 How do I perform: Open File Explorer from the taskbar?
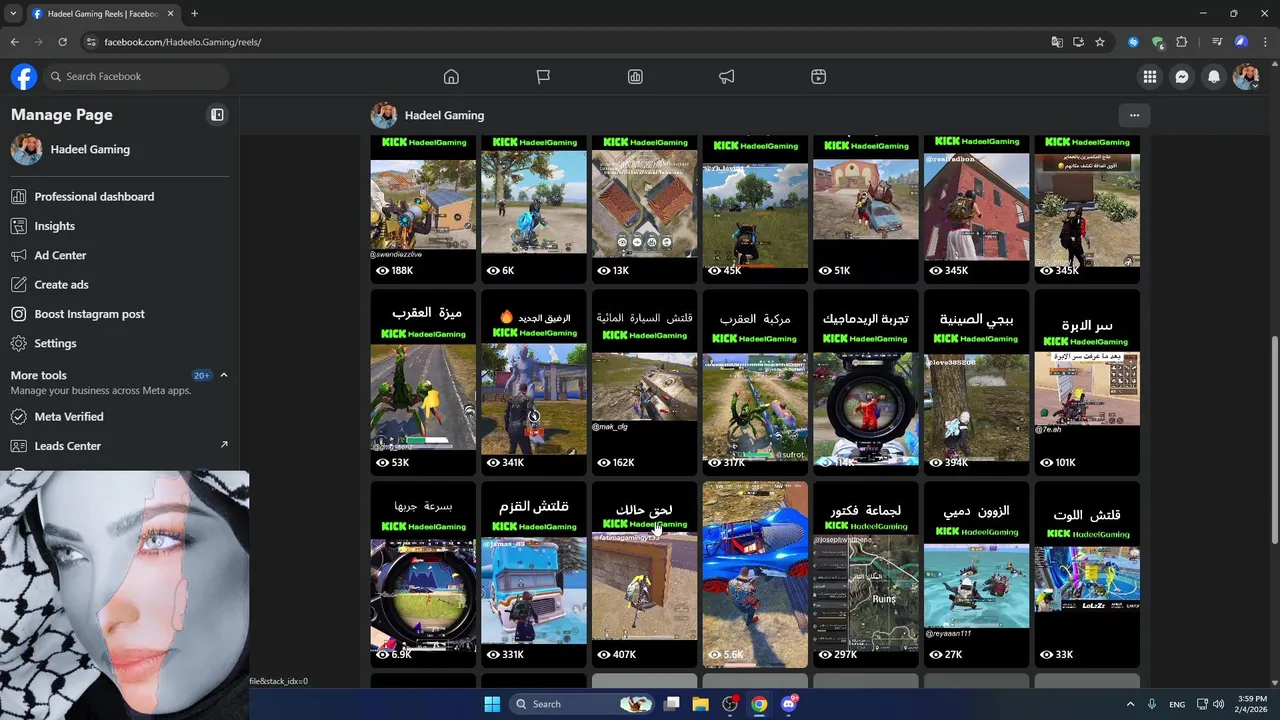(701, 704)
